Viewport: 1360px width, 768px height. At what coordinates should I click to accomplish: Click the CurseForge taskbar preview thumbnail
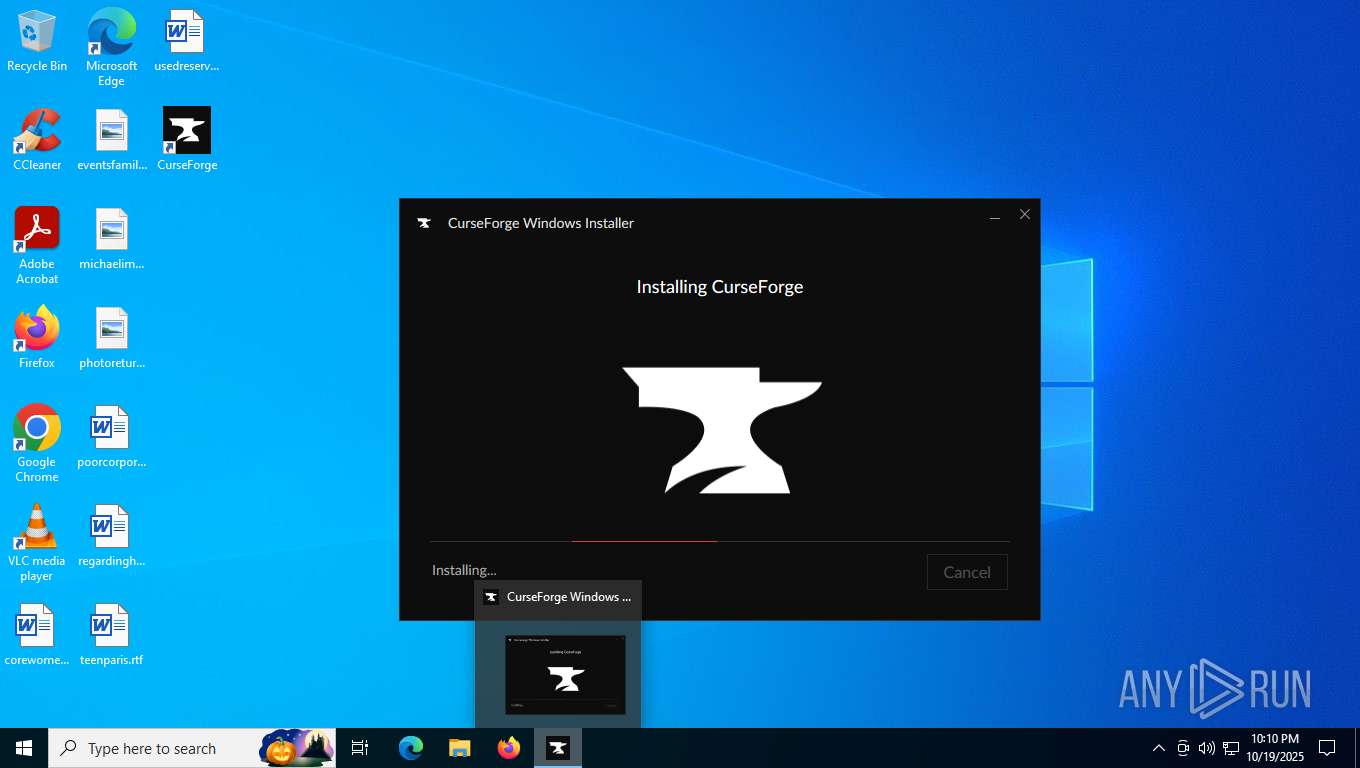click(565, 674)
